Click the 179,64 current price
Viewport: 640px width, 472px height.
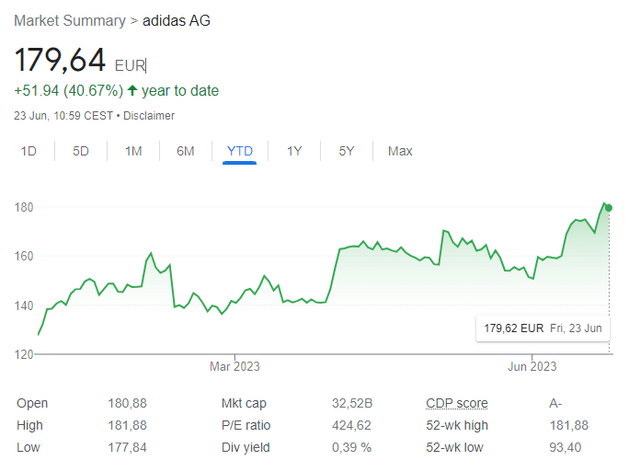point(60,60)
